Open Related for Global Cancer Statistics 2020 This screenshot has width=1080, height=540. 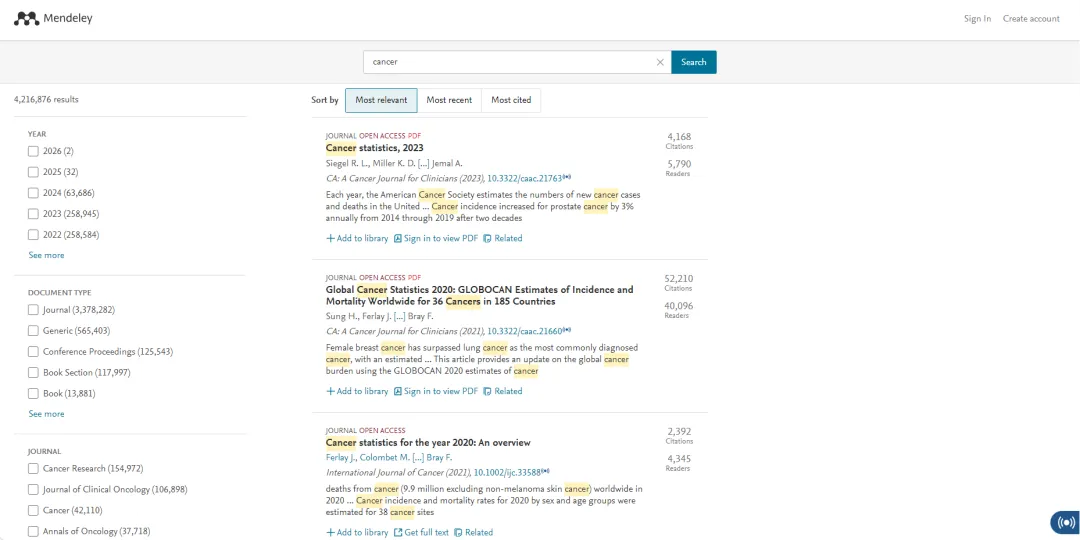(503, 391)
